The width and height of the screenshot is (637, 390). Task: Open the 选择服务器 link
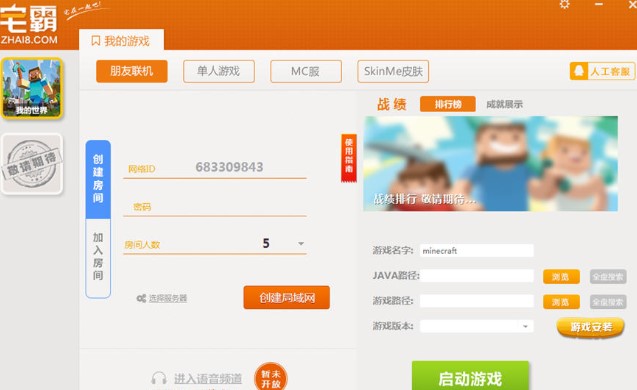(168, 299)
